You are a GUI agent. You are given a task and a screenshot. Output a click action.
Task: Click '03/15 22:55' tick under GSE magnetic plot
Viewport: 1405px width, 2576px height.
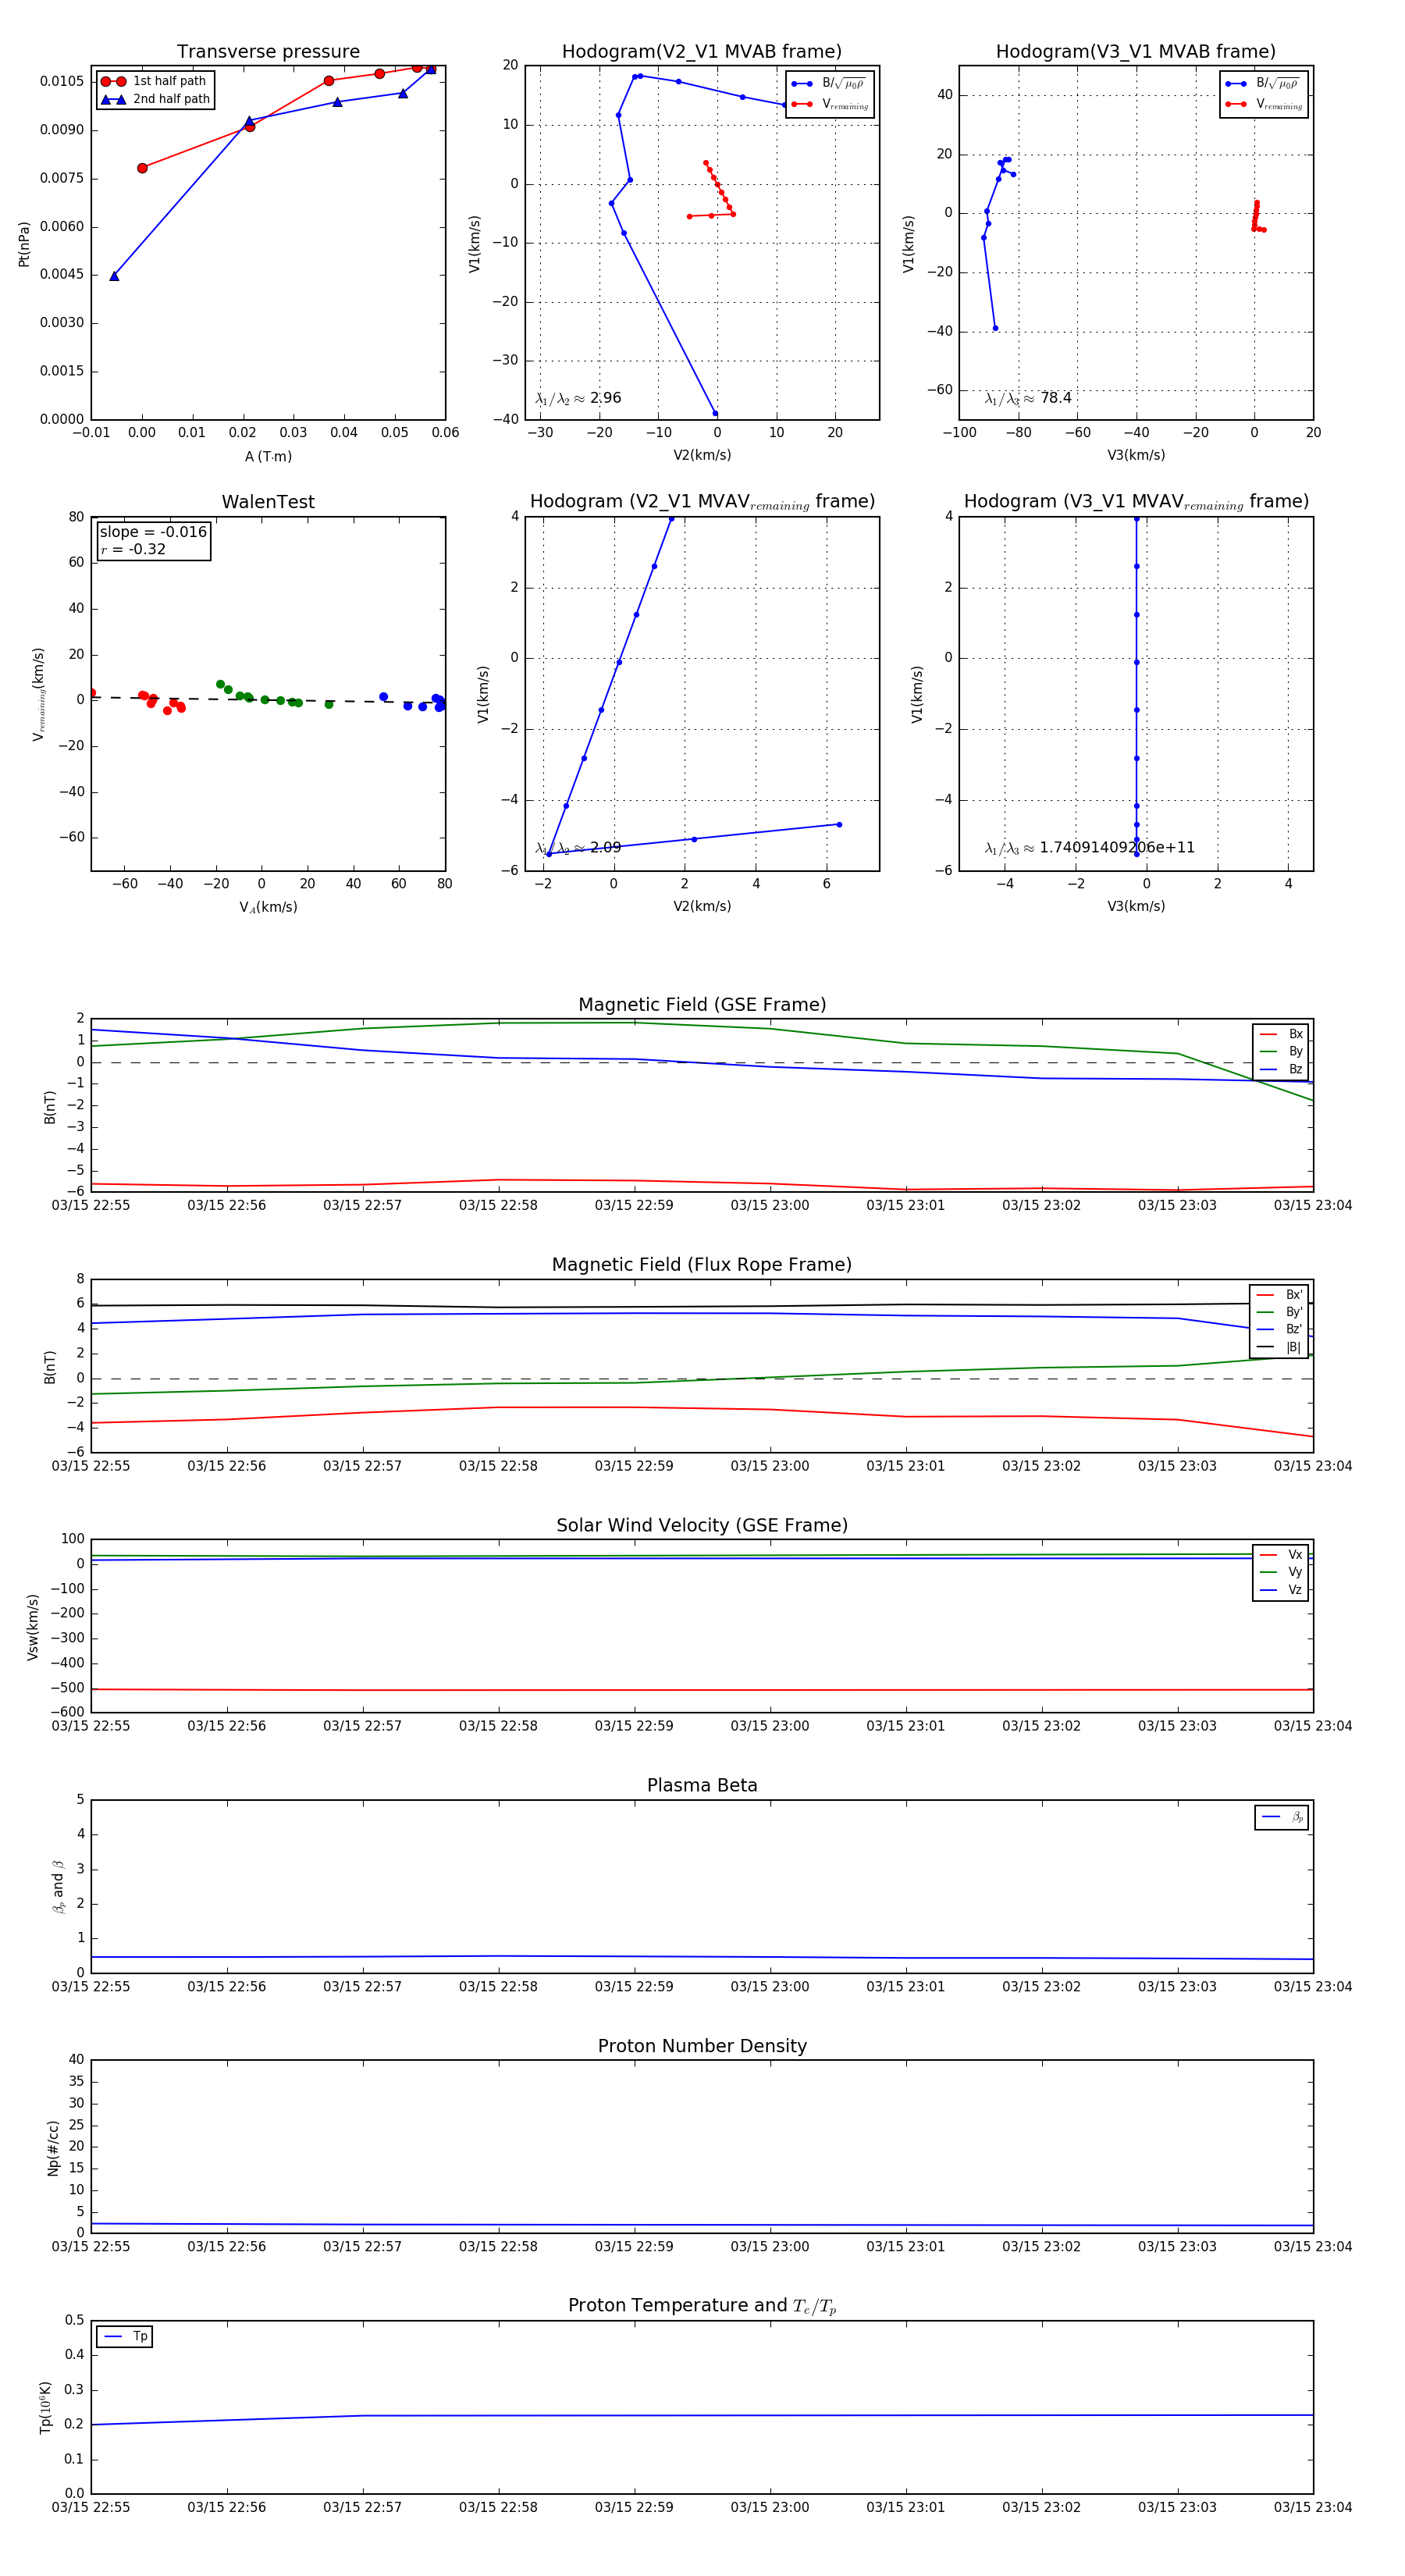click(91, 1205)
